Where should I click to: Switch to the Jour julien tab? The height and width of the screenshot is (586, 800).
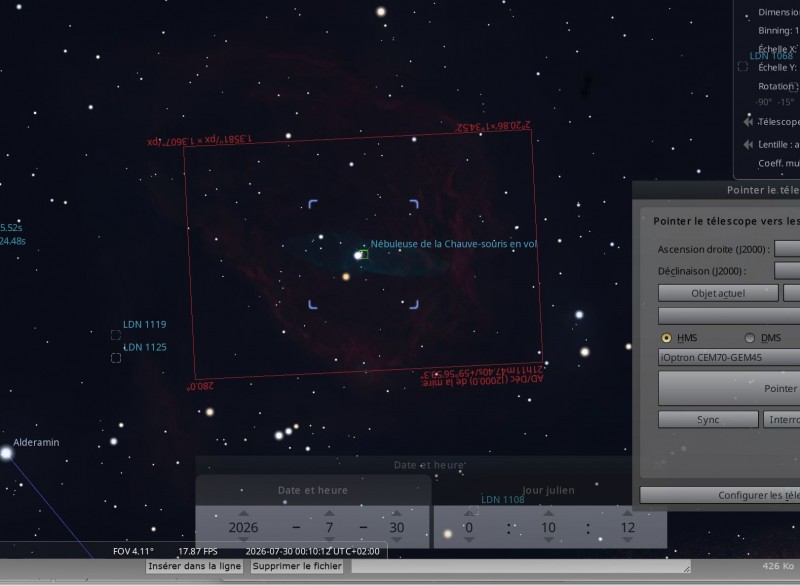tap(548, 490)
